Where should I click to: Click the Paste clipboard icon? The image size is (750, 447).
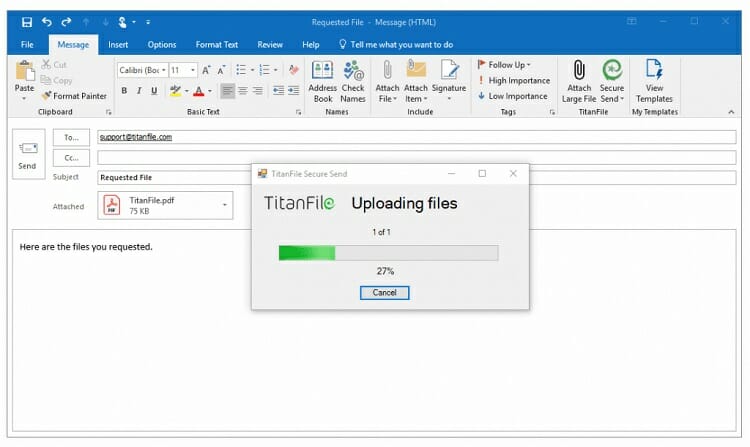(x=24, y=71)
